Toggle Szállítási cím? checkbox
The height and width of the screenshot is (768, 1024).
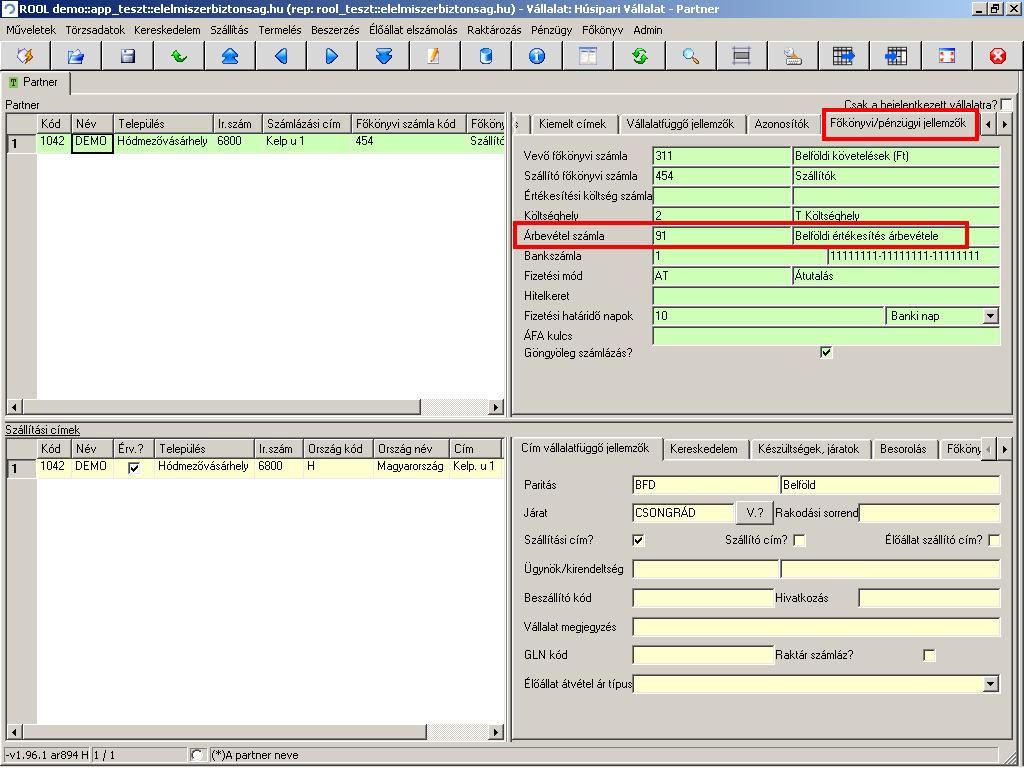point(638,540)
